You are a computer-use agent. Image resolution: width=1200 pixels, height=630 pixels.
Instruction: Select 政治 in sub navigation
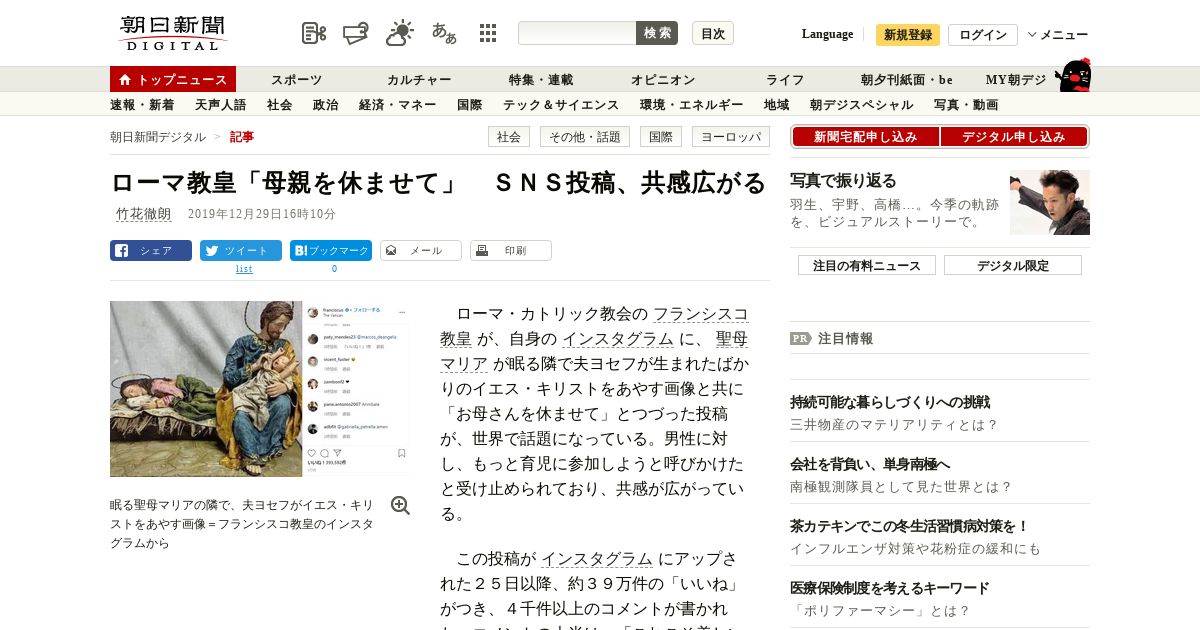[x=325, y=104]
